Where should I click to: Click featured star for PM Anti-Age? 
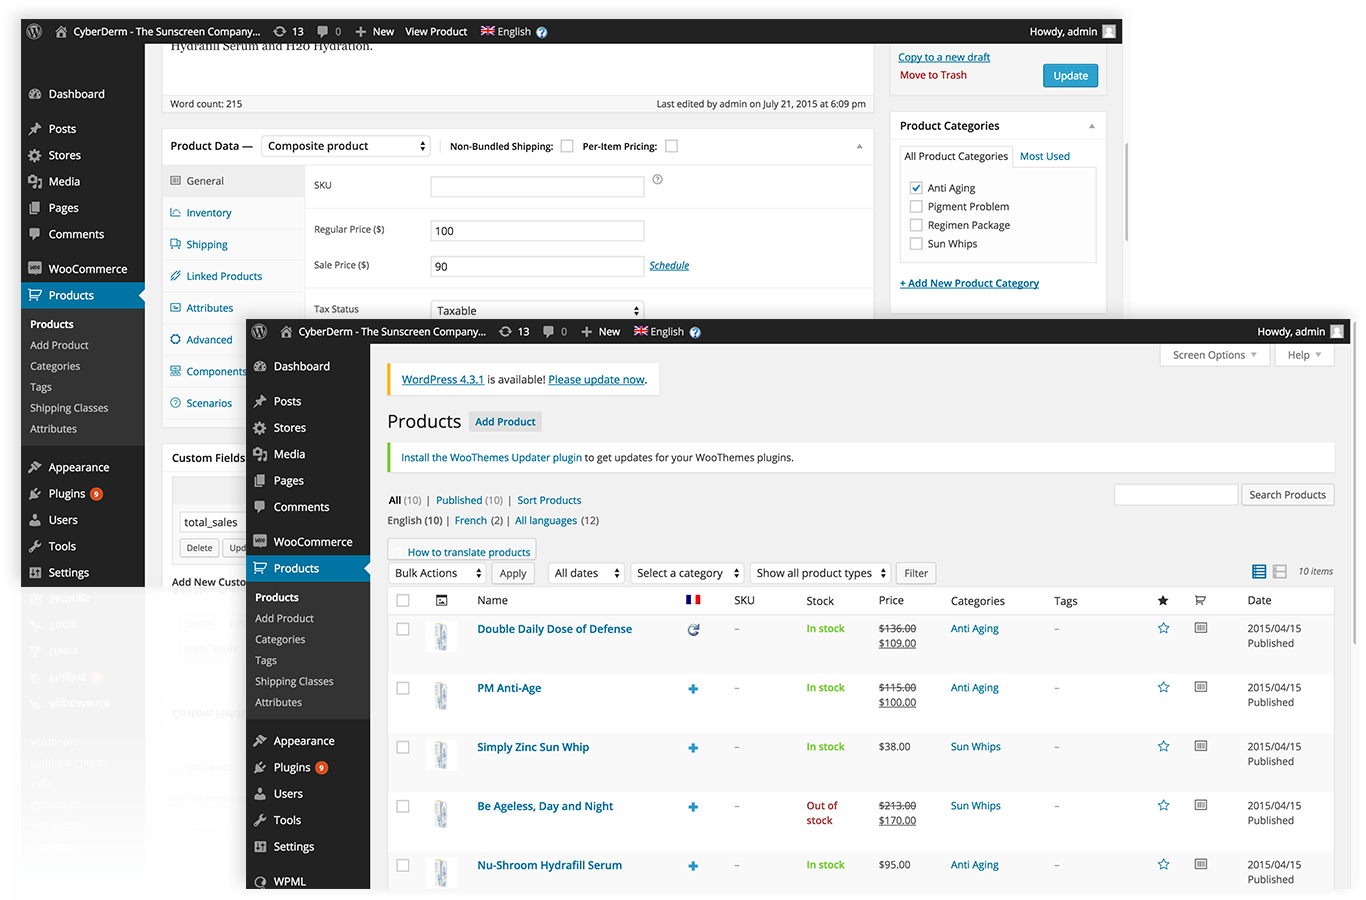coord(1163,687)
